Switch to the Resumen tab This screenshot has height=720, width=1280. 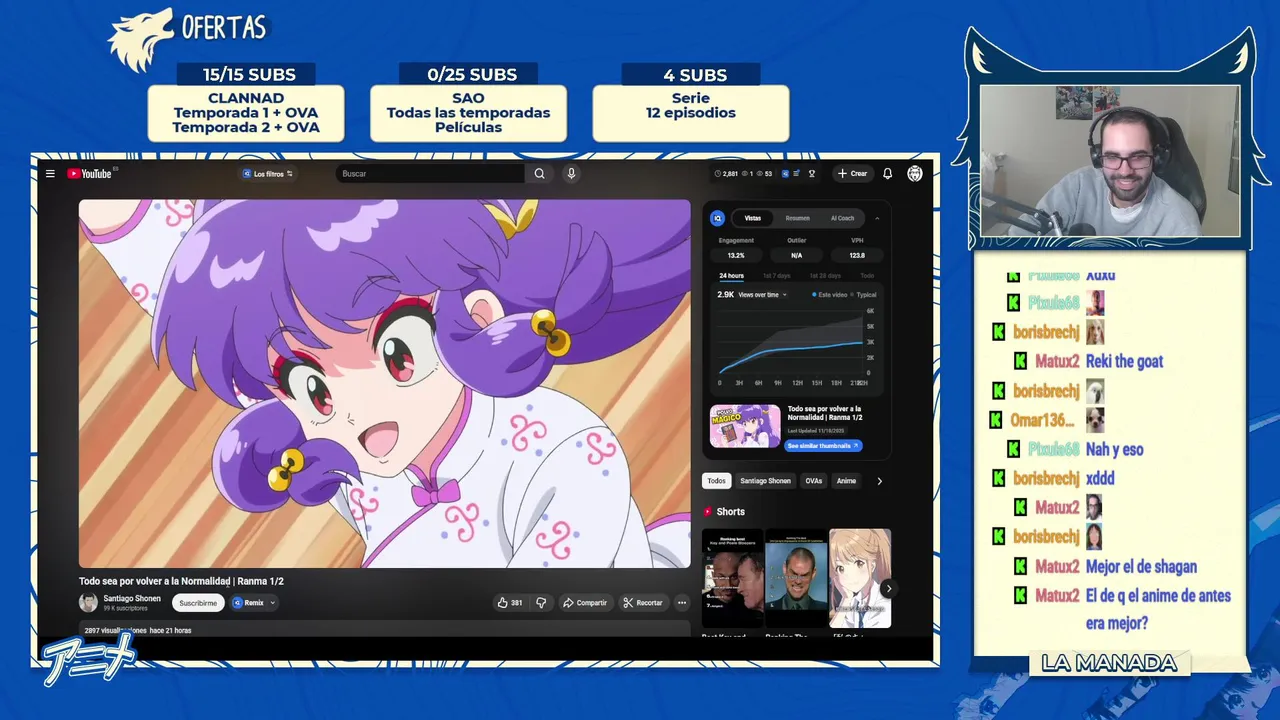coord(797,218)
